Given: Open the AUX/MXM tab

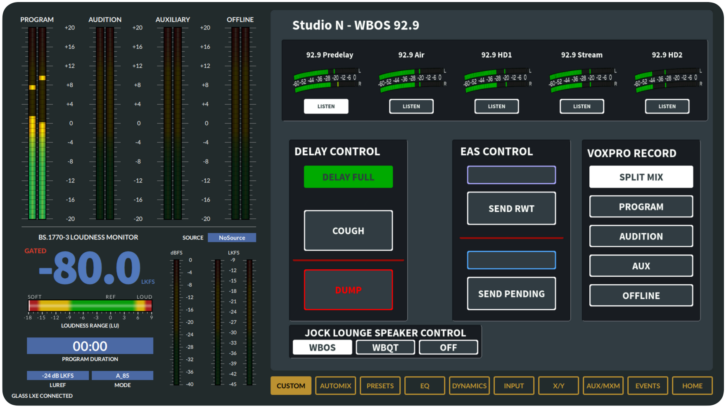Looking at the screenshot, I should 603,385.
